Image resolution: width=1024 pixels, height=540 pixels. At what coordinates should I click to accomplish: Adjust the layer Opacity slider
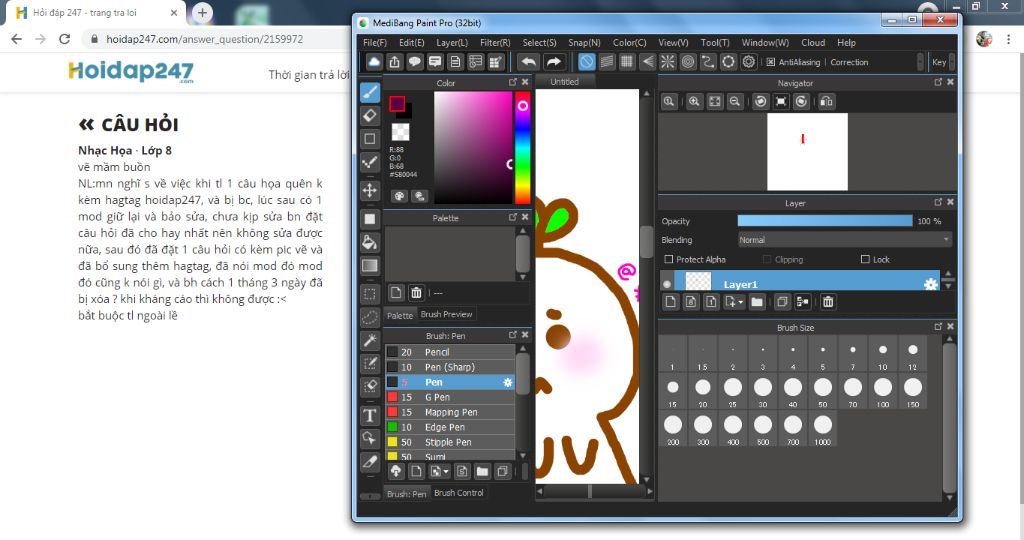coord(825,221)
